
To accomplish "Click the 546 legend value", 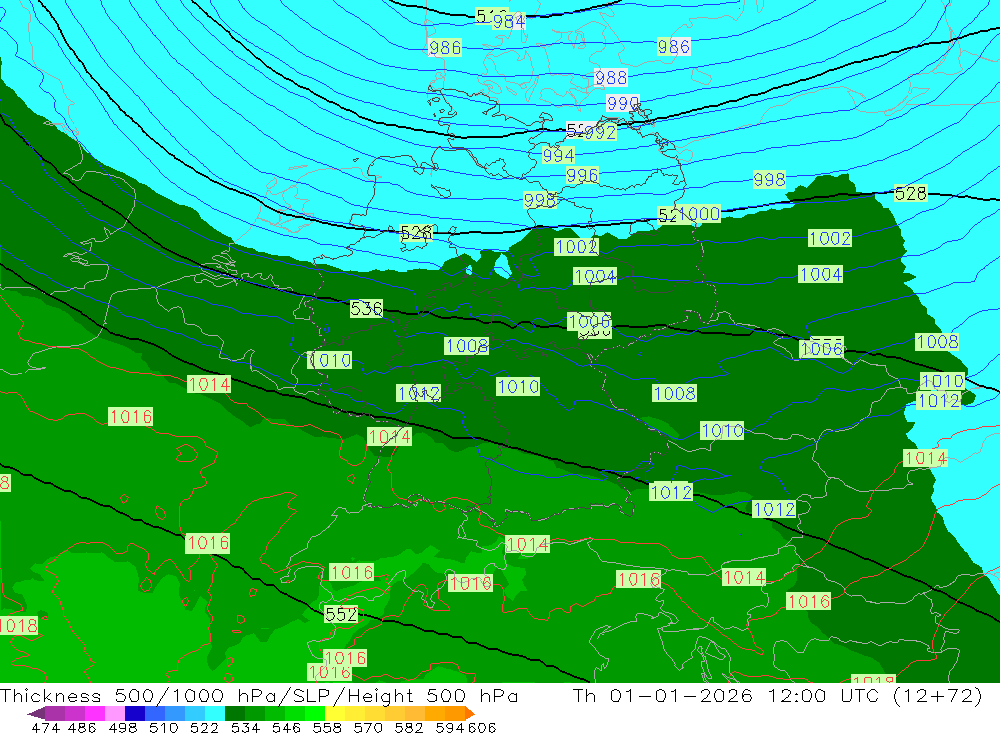I will [286, 727].
